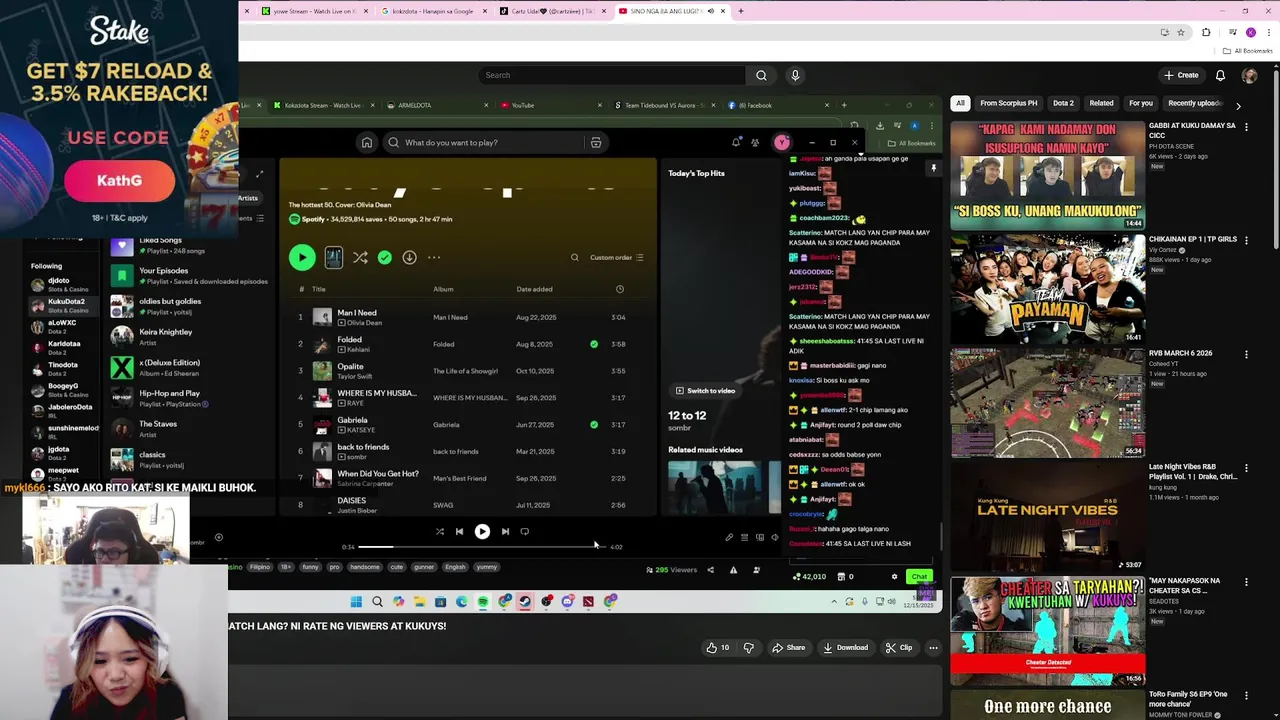Play the current song in bottom player

(x=482, y=532)
